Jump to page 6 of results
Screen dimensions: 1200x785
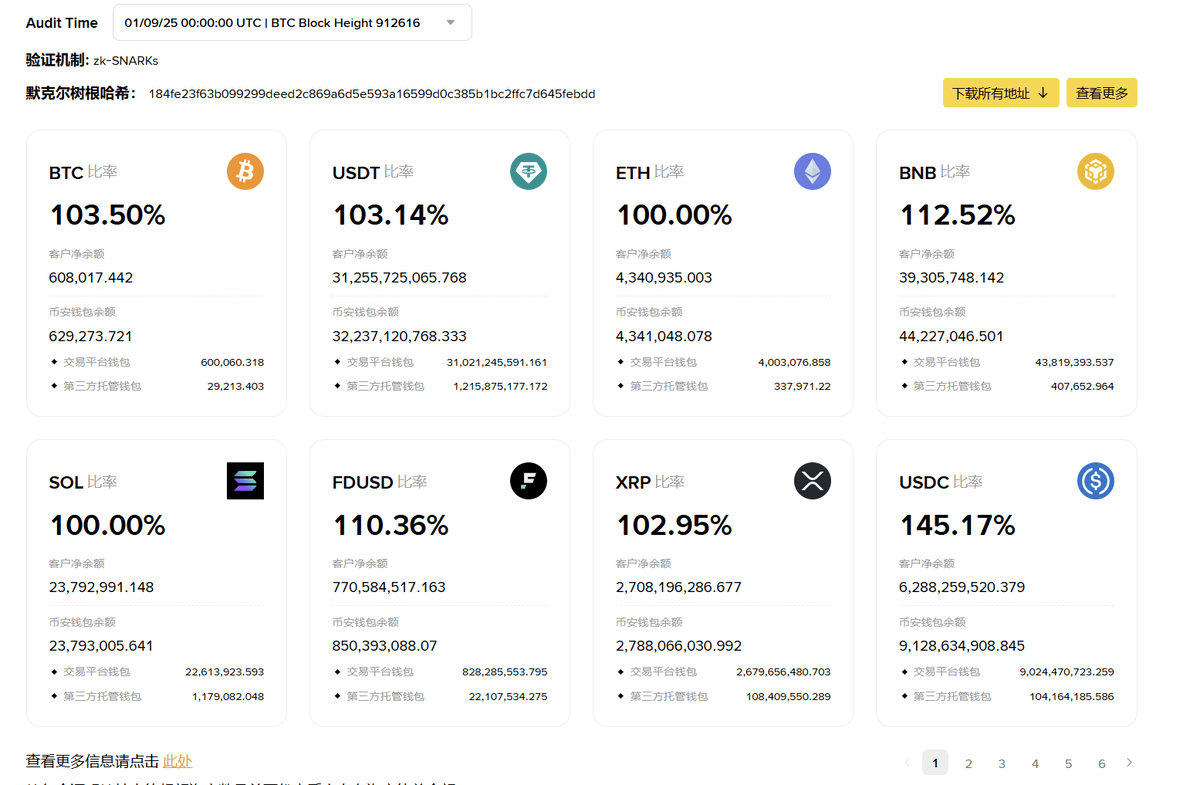pos(1101,764)
